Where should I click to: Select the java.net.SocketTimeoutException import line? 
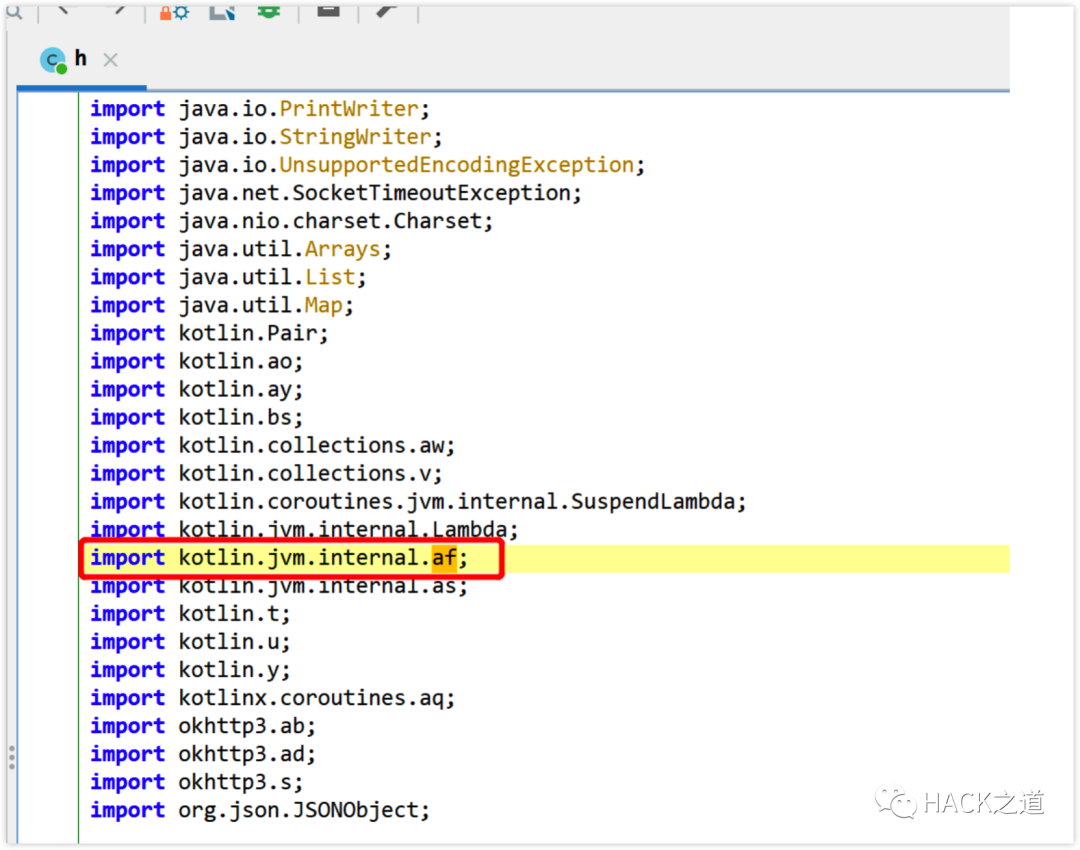pos(336,194)
